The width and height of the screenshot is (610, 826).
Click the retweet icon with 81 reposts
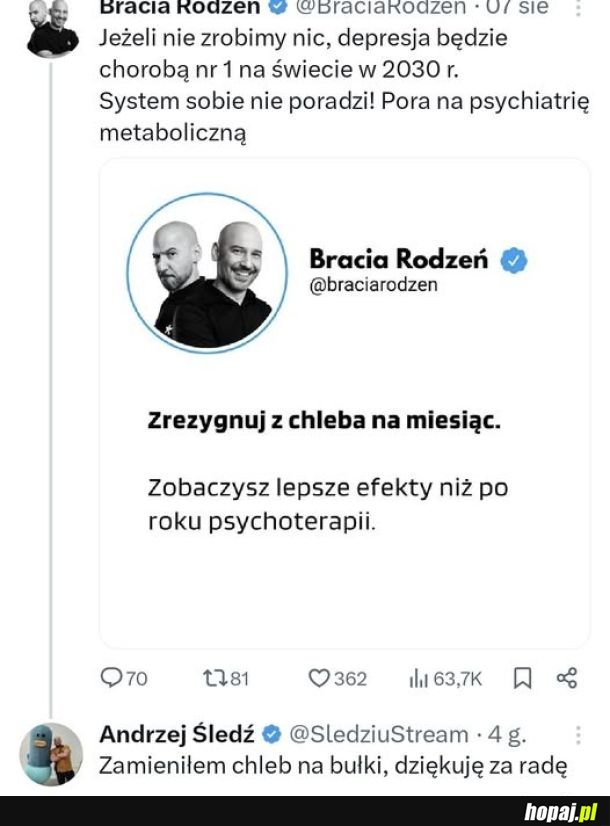click(215, 678)
